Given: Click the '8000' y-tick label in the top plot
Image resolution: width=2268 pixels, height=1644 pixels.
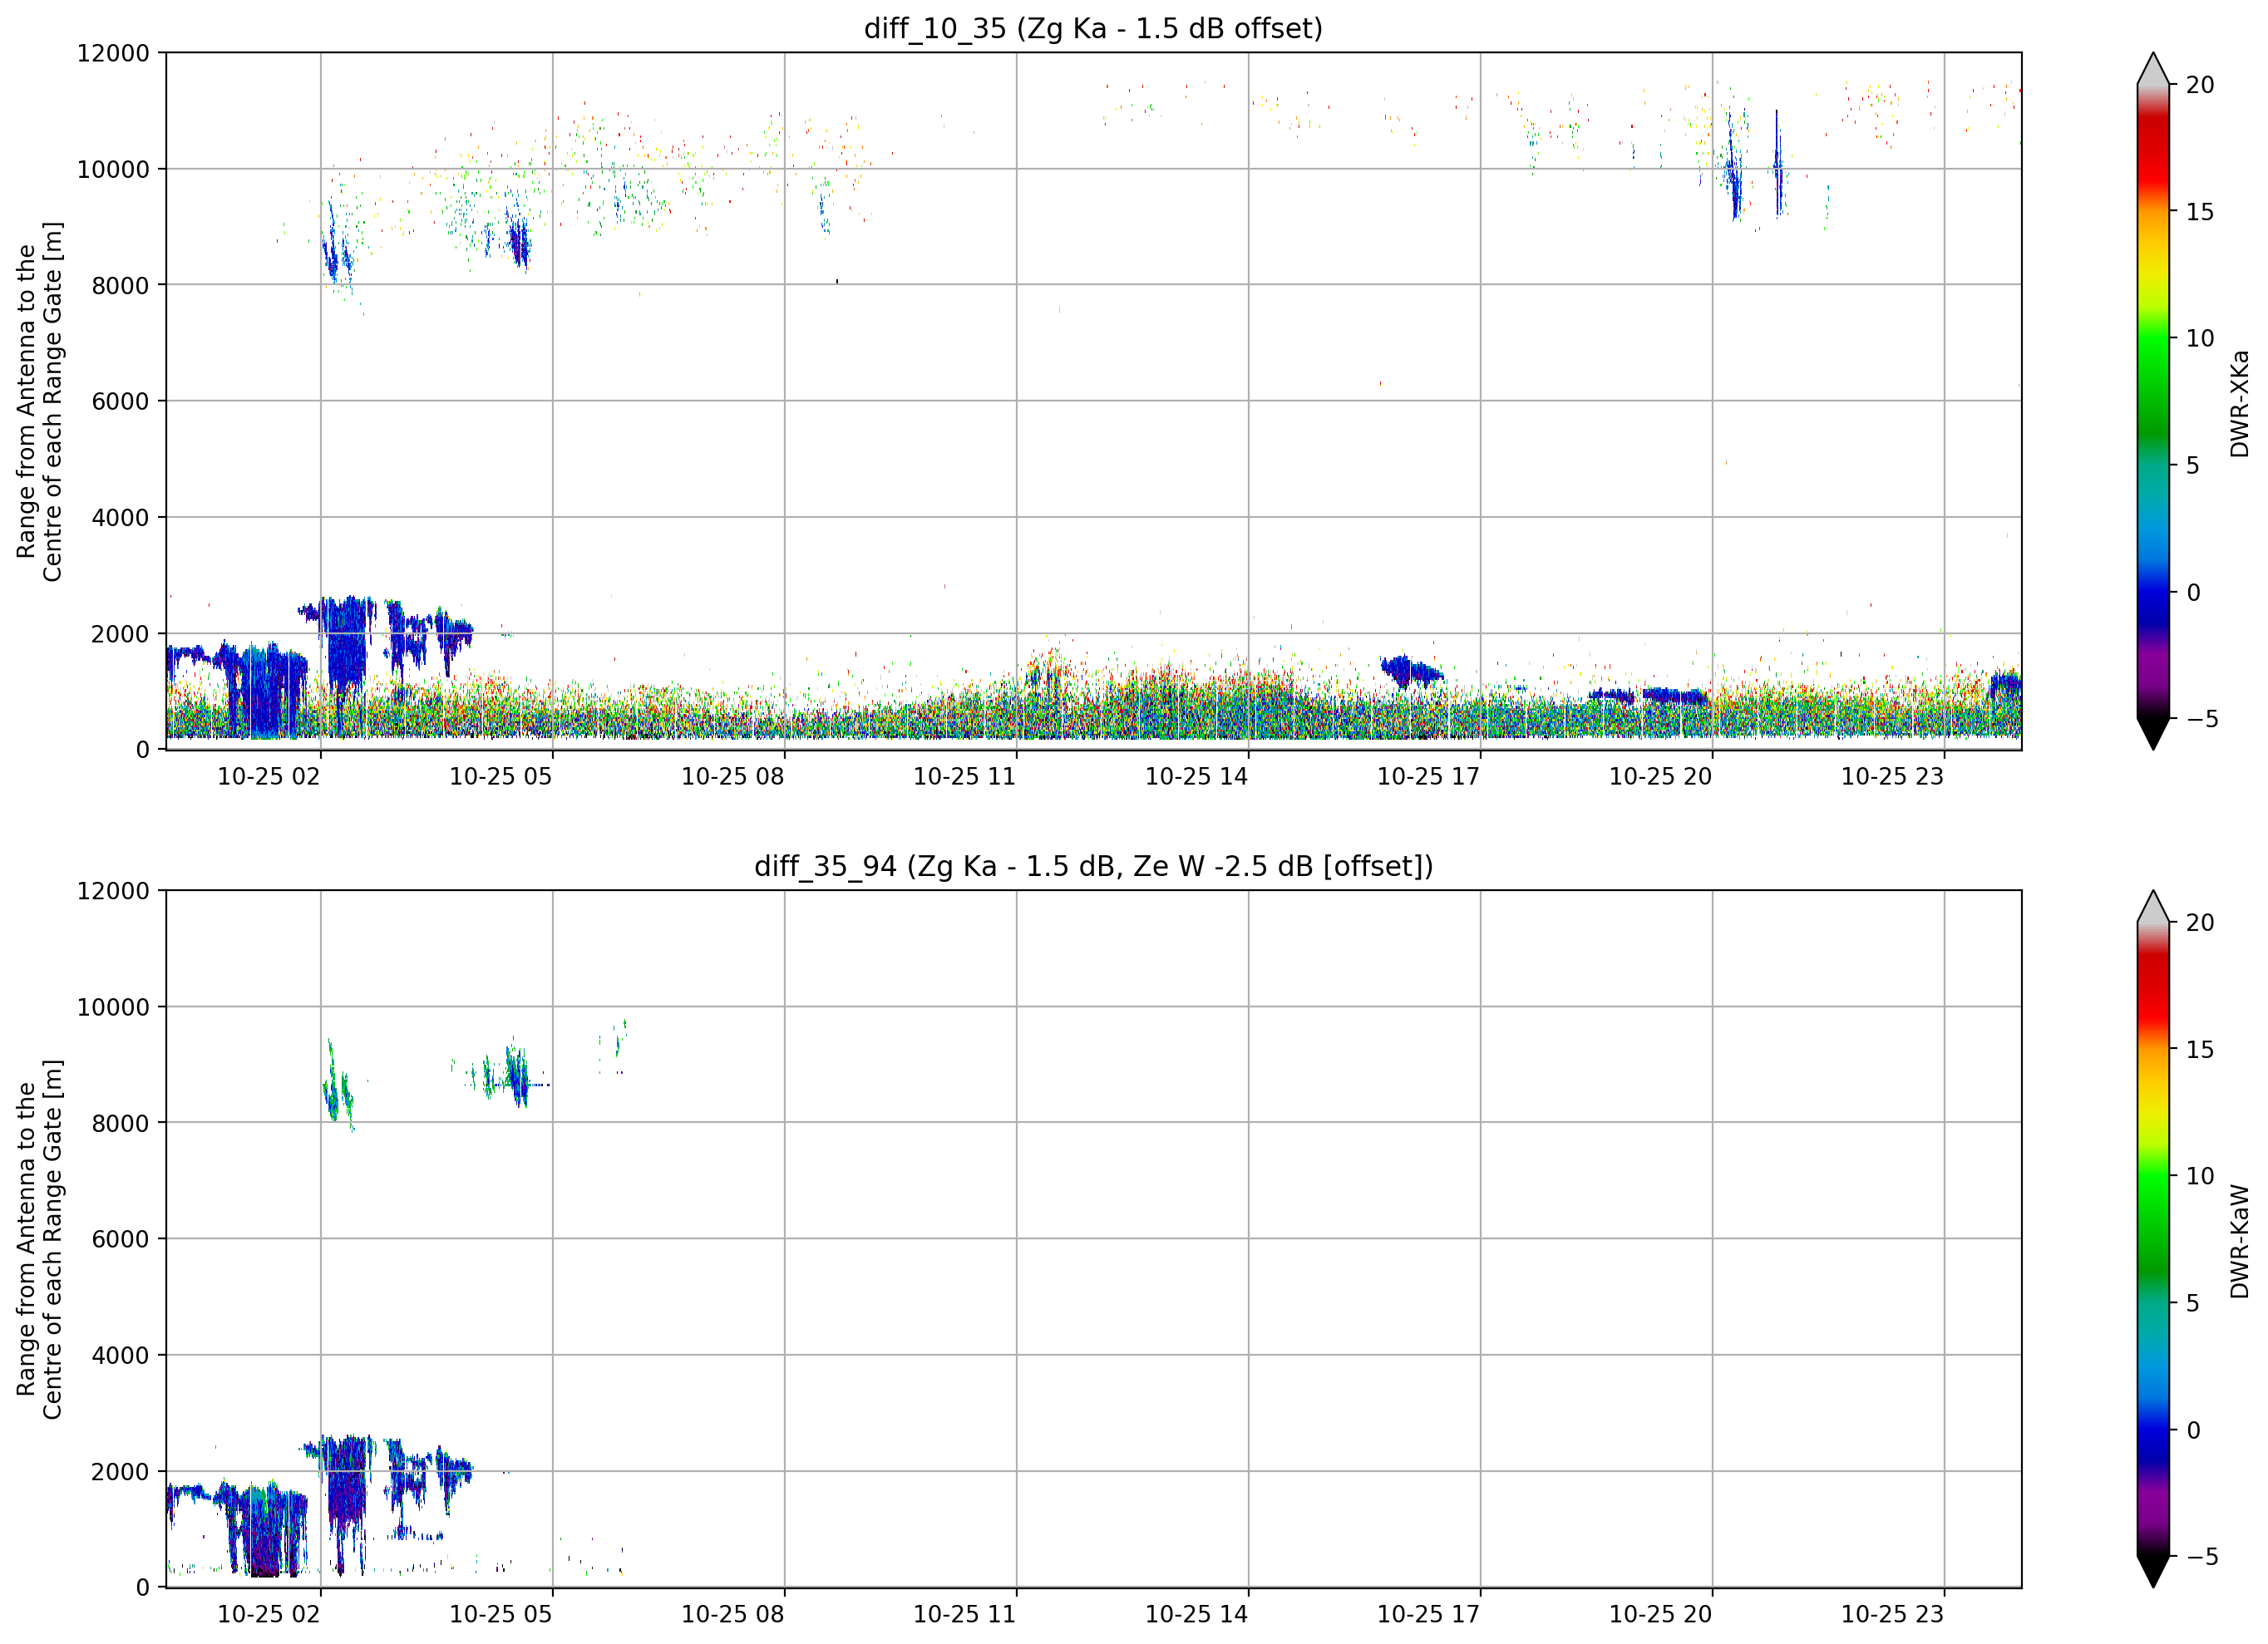Looking at the screenshot, I should point(120,285).
